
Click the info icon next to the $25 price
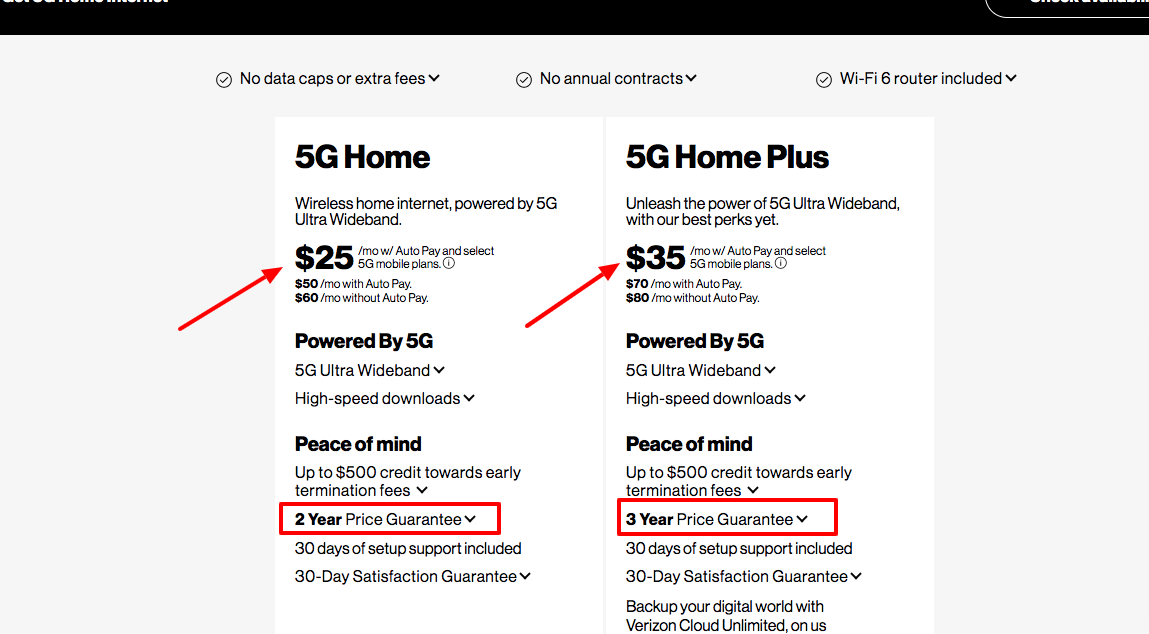tap(449, 263)
